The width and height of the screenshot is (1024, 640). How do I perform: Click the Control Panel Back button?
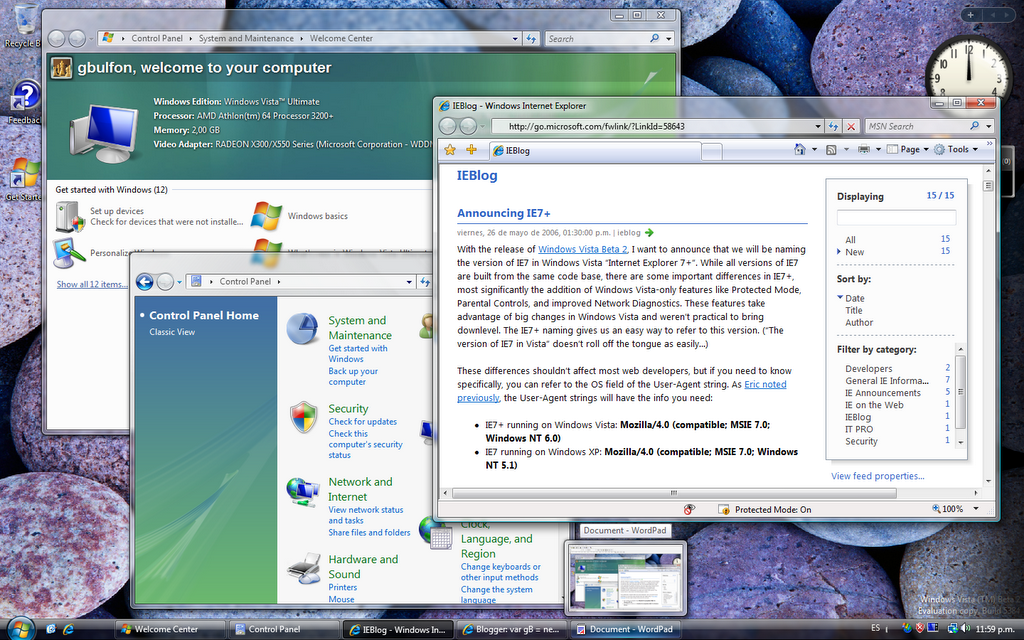[x=145, y=281]
